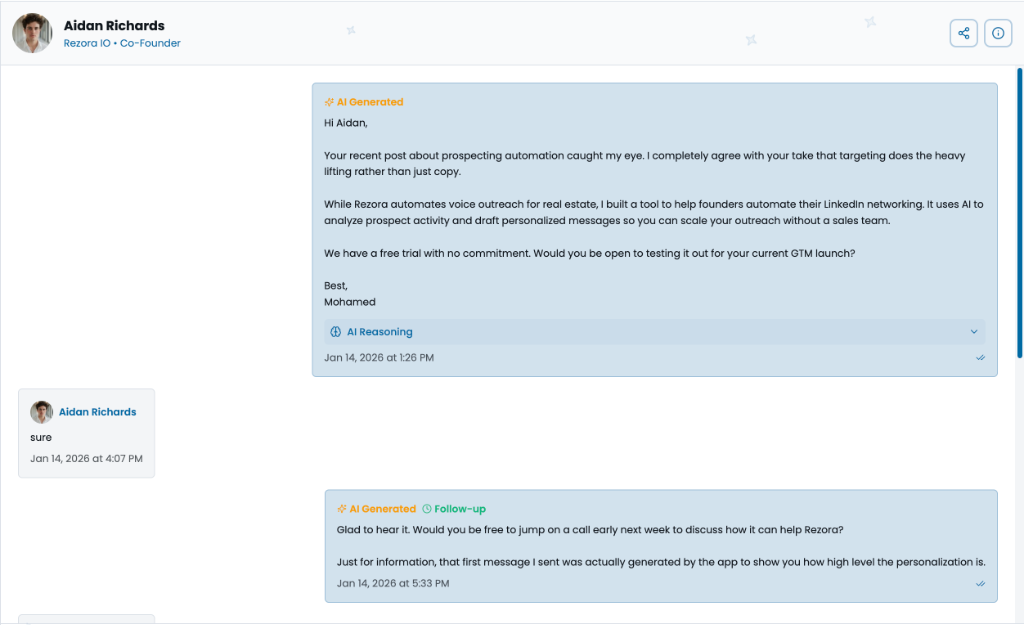The image size is (1024, 625).
Task: Click the partially visible card at the bottom left
Action: [86, 620]
